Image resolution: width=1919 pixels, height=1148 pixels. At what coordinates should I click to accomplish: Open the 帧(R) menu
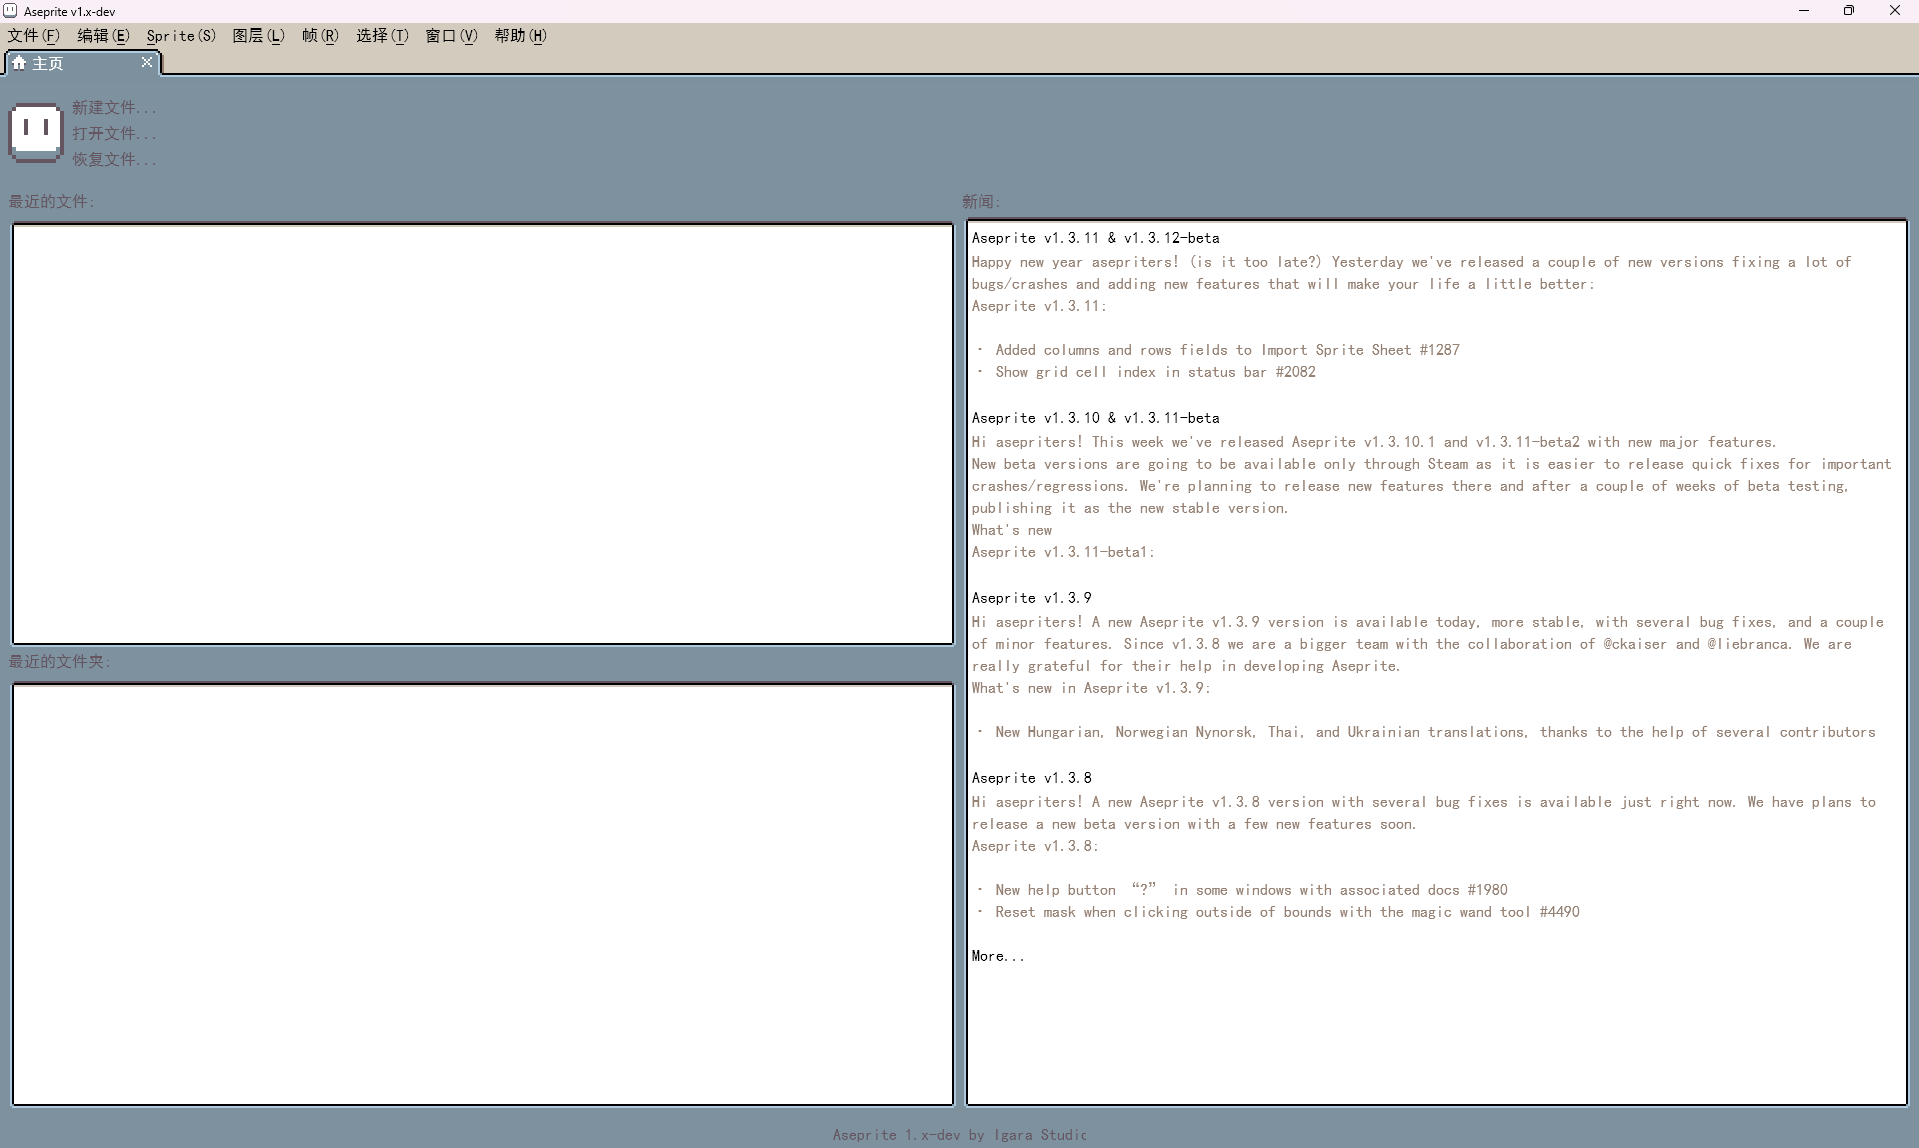[320, 36]
